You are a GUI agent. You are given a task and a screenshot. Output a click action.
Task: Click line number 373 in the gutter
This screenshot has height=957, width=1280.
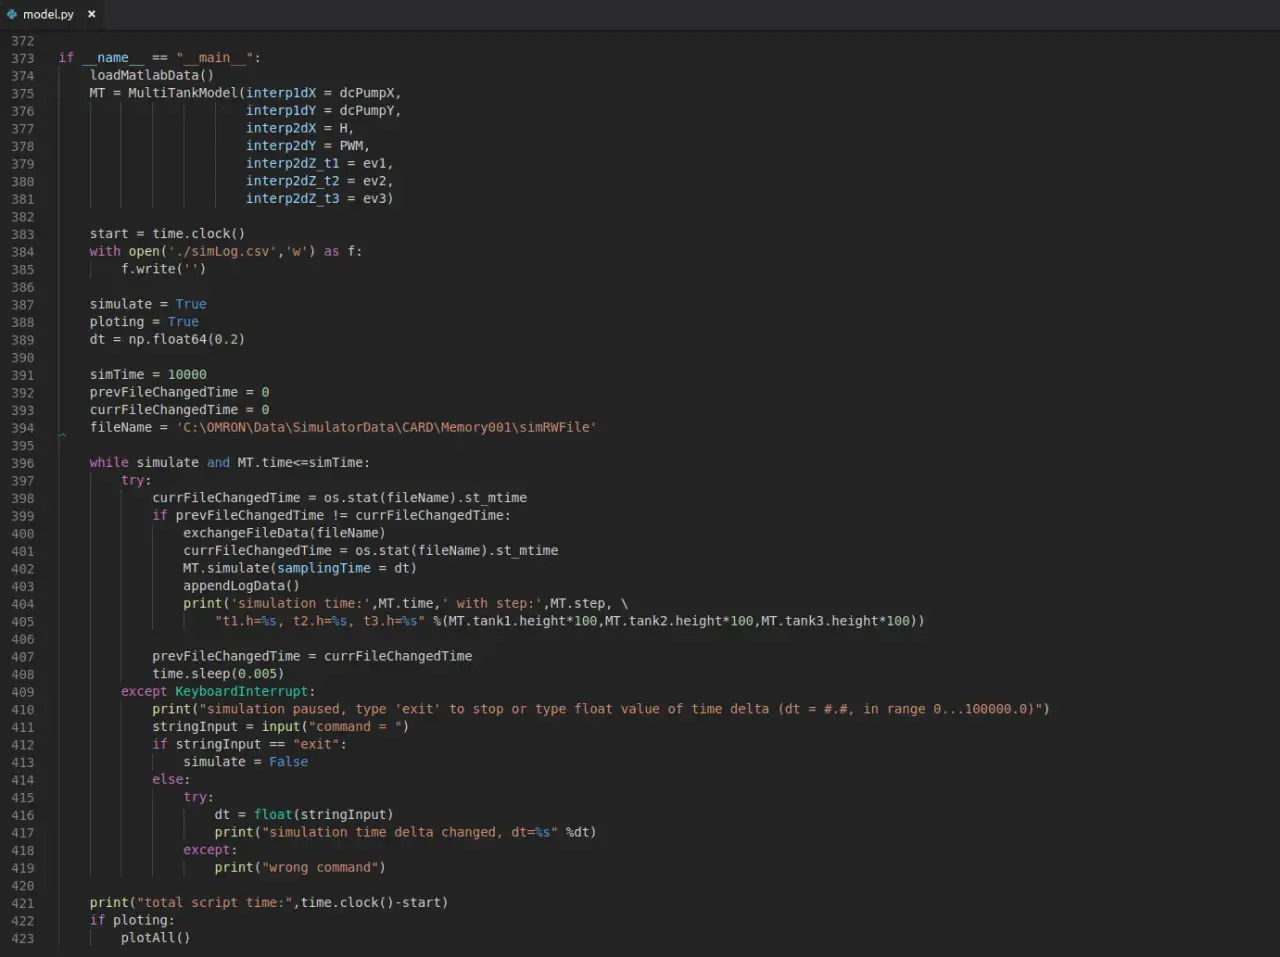pos(22,58)
